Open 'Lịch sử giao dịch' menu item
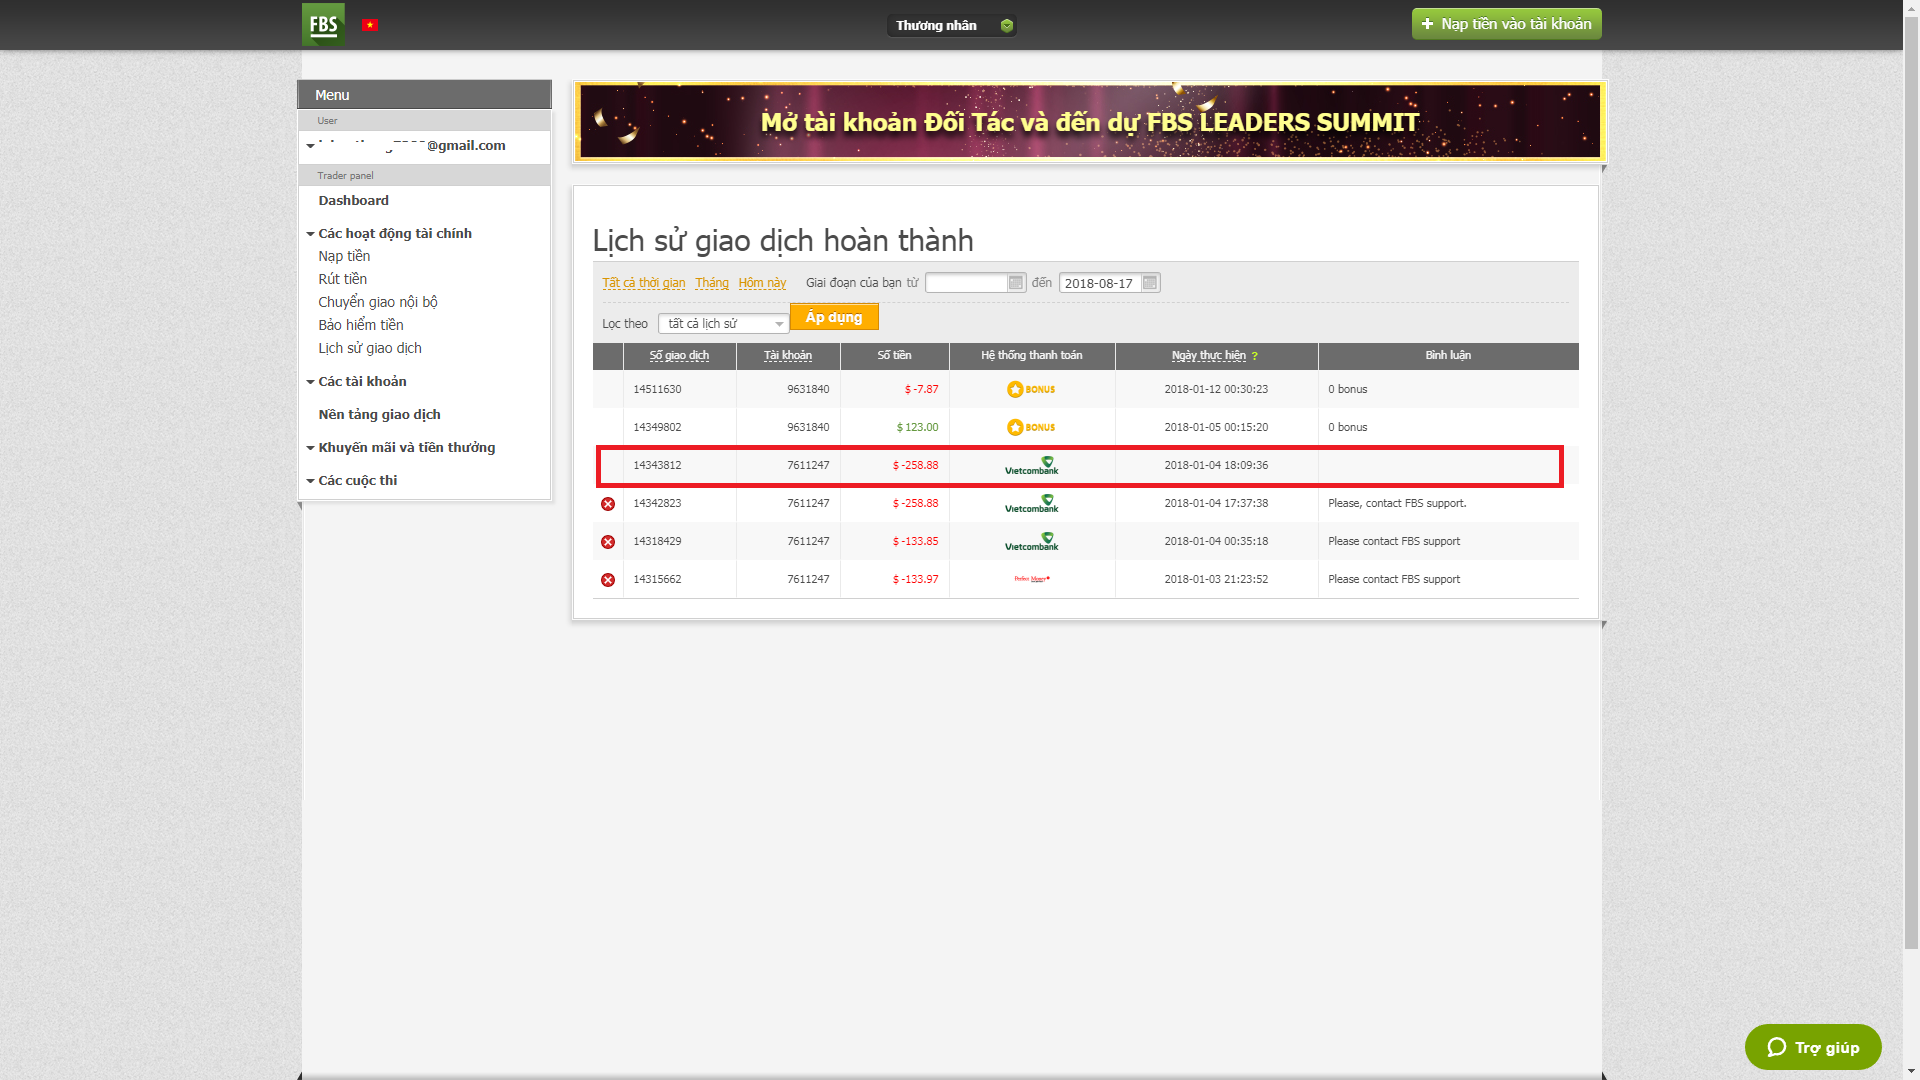The width and height of the screenshot is (1920, 1080). coord(369,348)
